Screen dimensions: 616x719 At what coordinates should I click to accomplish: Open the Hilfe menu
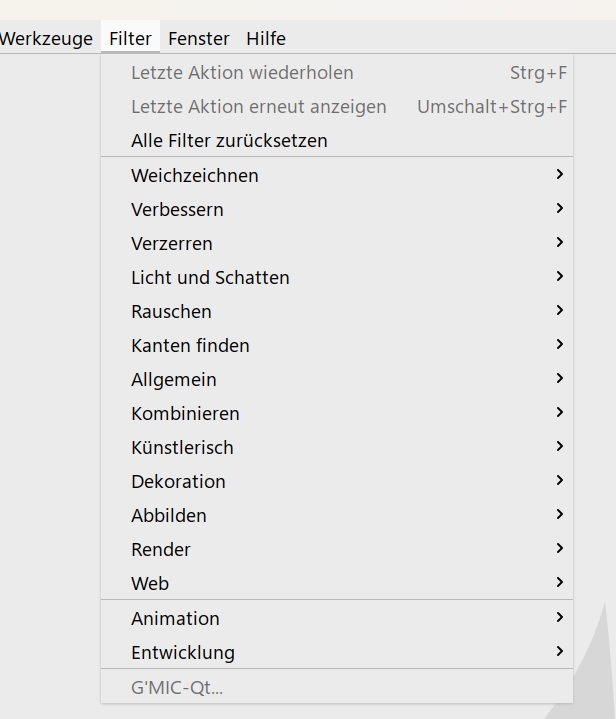[x=266, y=39]
